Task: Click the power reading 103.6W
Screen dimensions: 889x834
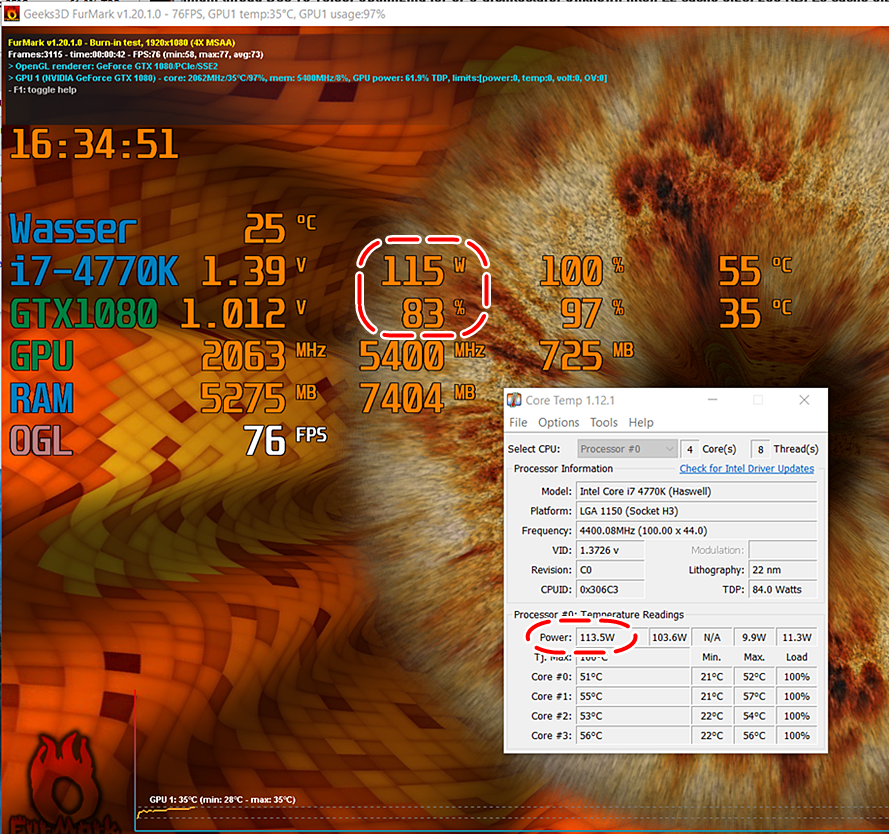Action: 669,637
